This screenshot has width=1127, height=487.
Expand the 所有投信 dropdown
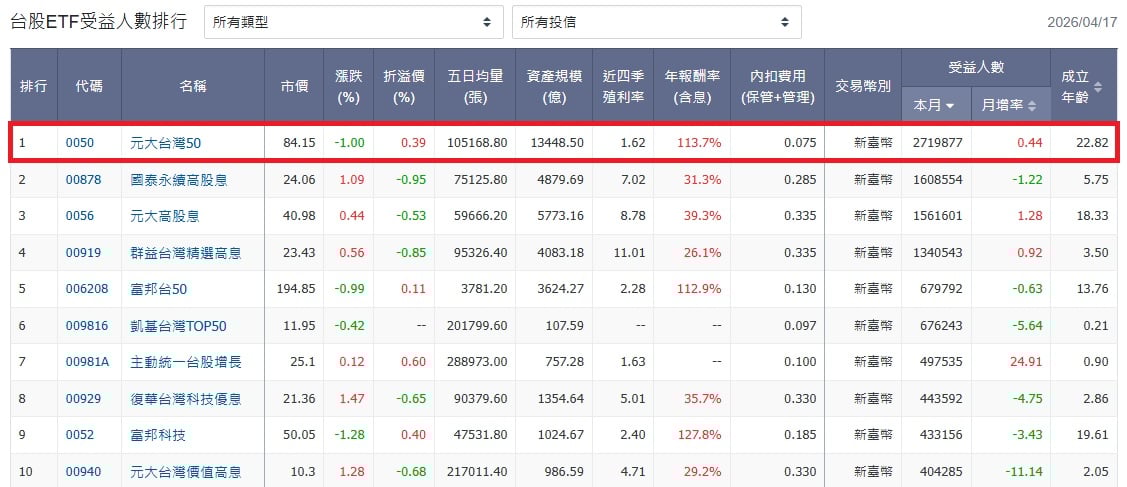pos(656,22)
